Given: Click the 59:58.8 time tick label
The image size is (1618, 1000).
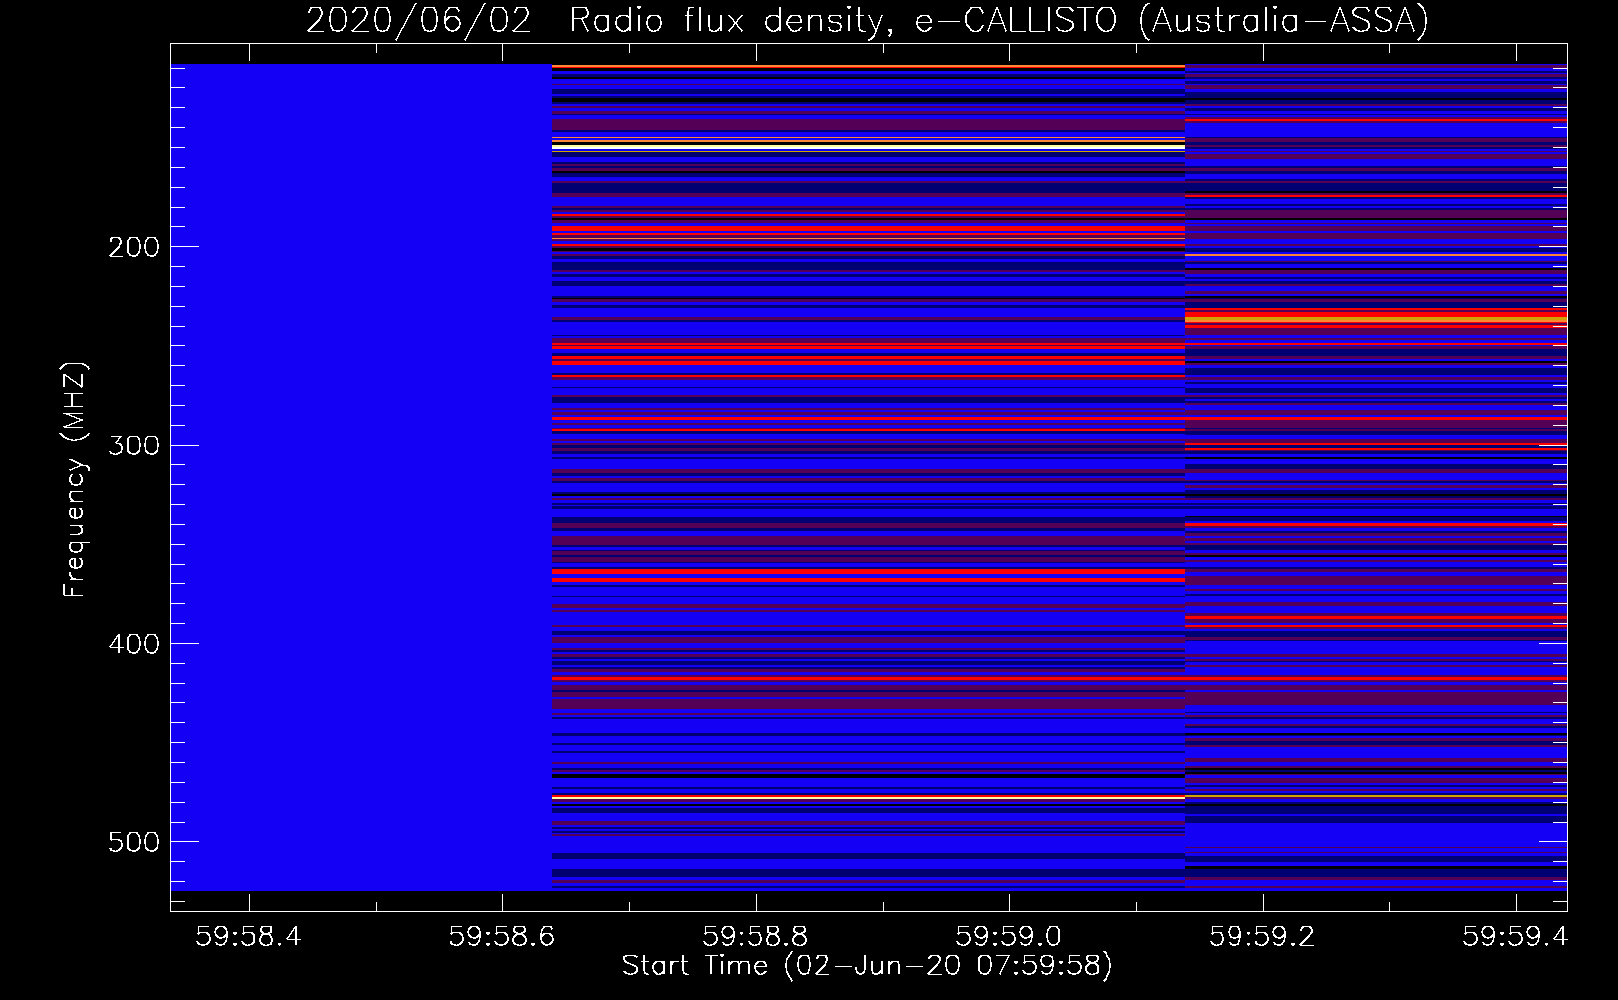Looking at the screenshot, I should [x=755, y=936].
